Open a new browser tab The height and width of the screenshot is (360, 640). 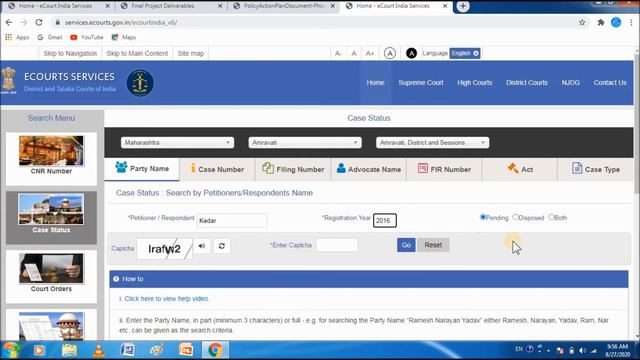[463, 6]
